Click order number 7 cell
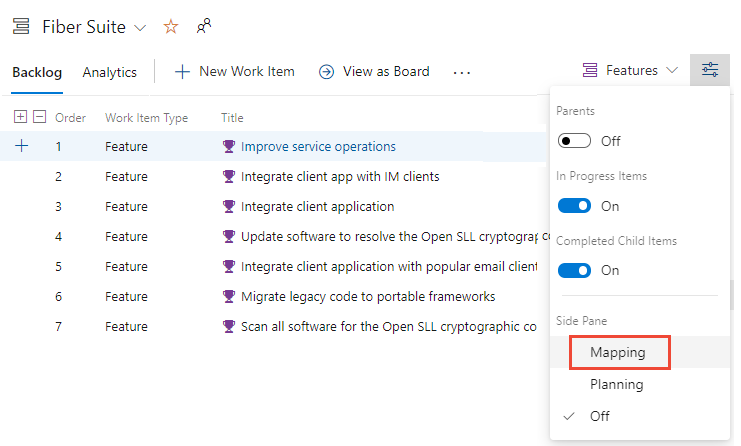This screenshot has height=446, width=741. click(58, 326)
